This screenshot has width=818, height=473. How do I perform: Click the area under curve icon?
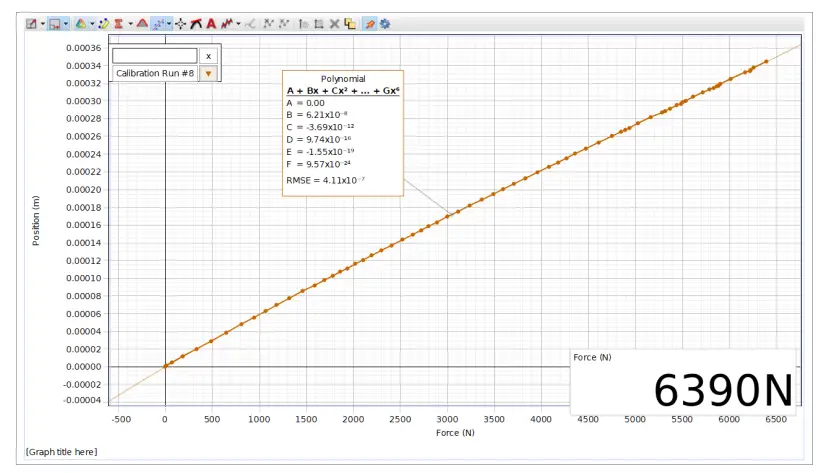click(142, 23)
